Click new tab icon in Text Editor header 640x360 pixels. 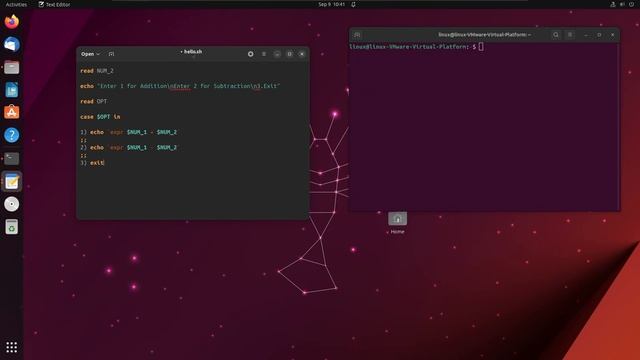[x=111, y=54]
